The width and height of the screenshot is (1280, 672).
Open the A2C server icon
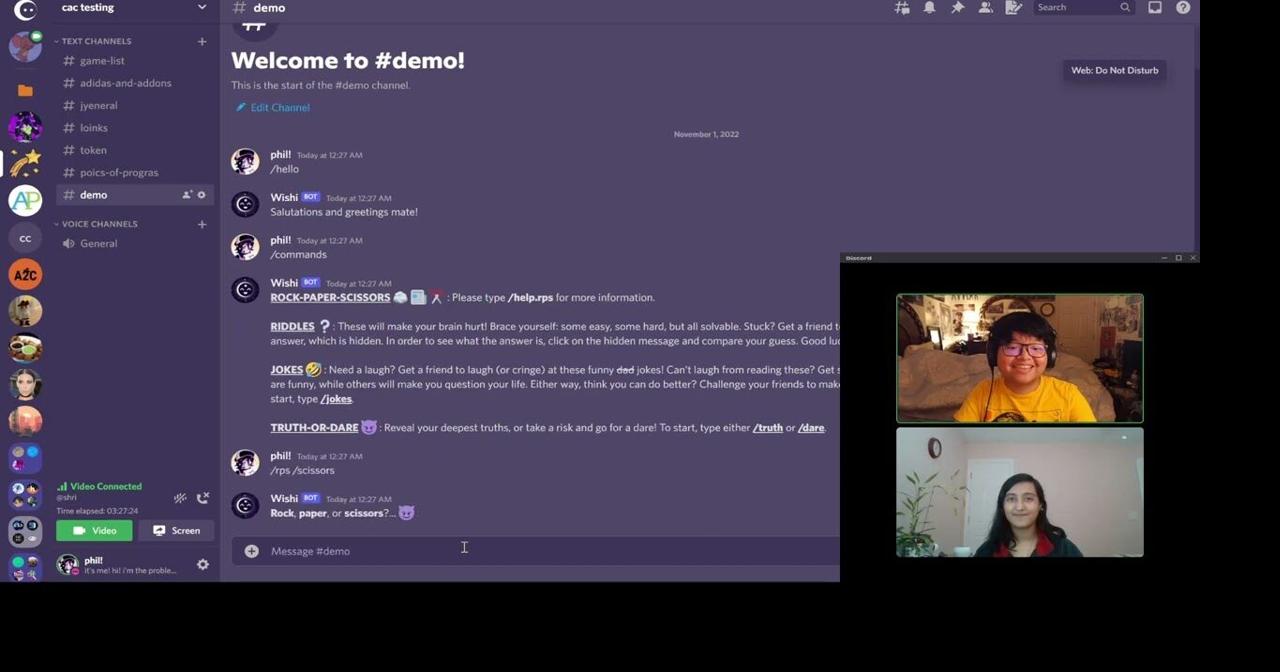(x=25, y=274)
